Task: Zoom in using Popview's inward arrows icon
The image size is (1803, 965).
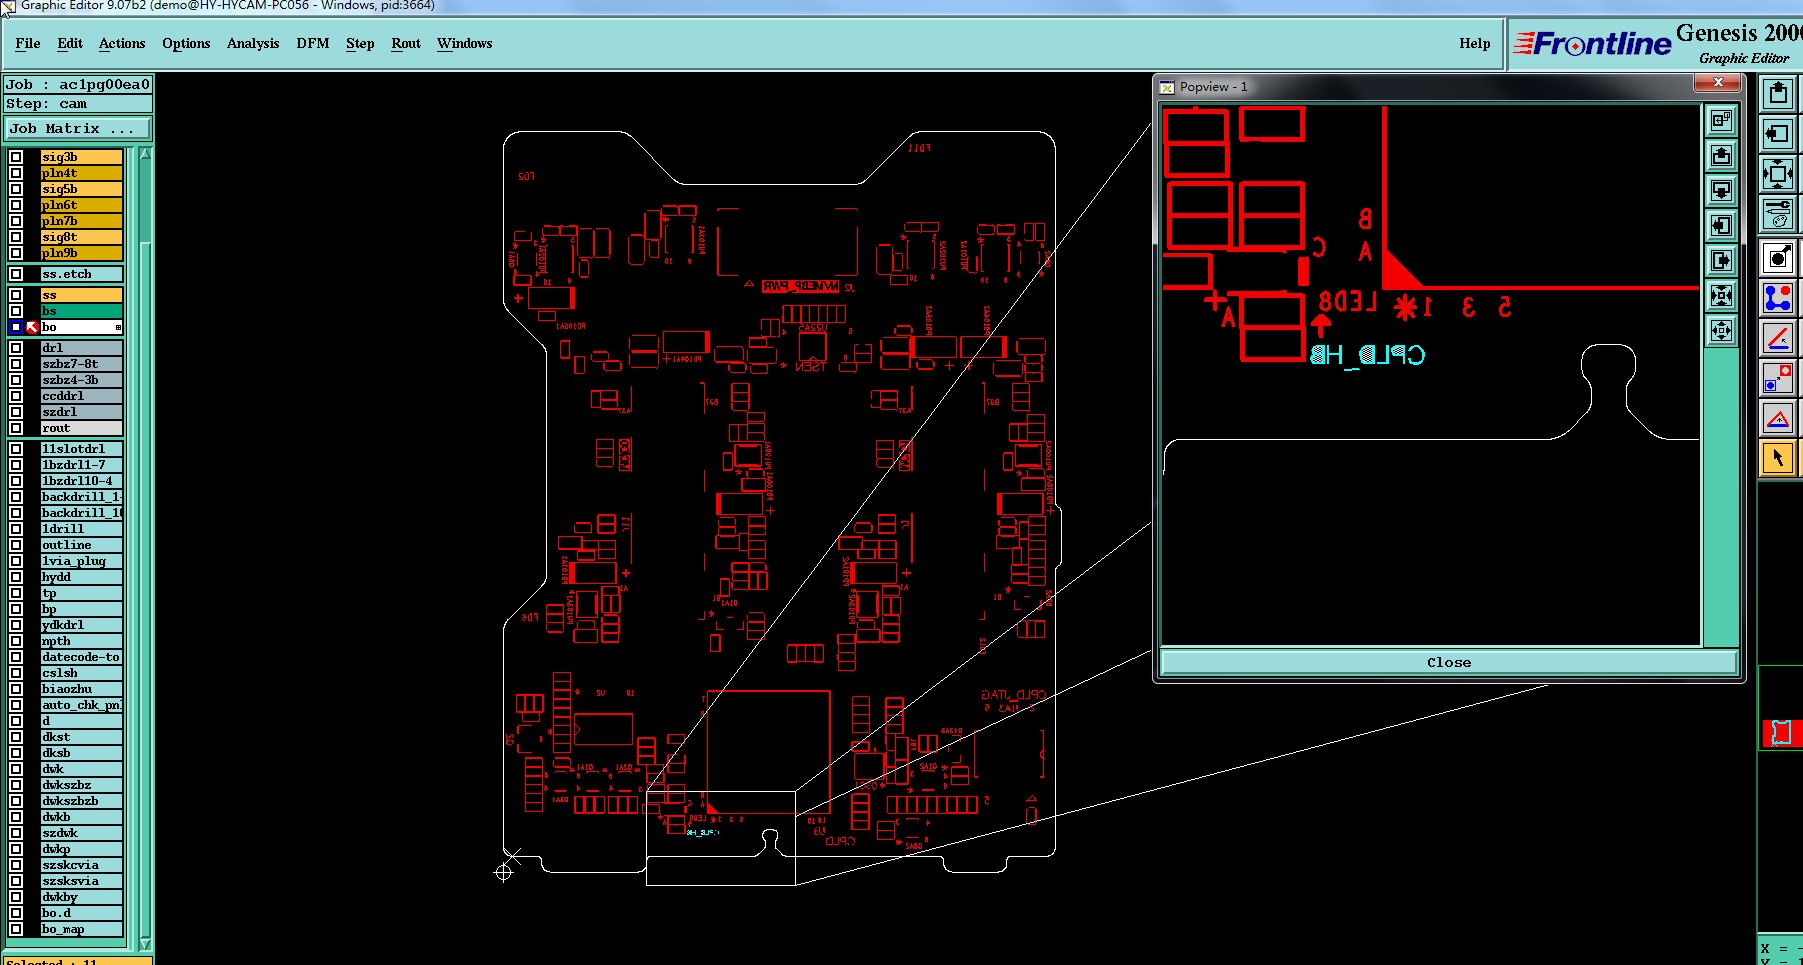Action: 1721,296
